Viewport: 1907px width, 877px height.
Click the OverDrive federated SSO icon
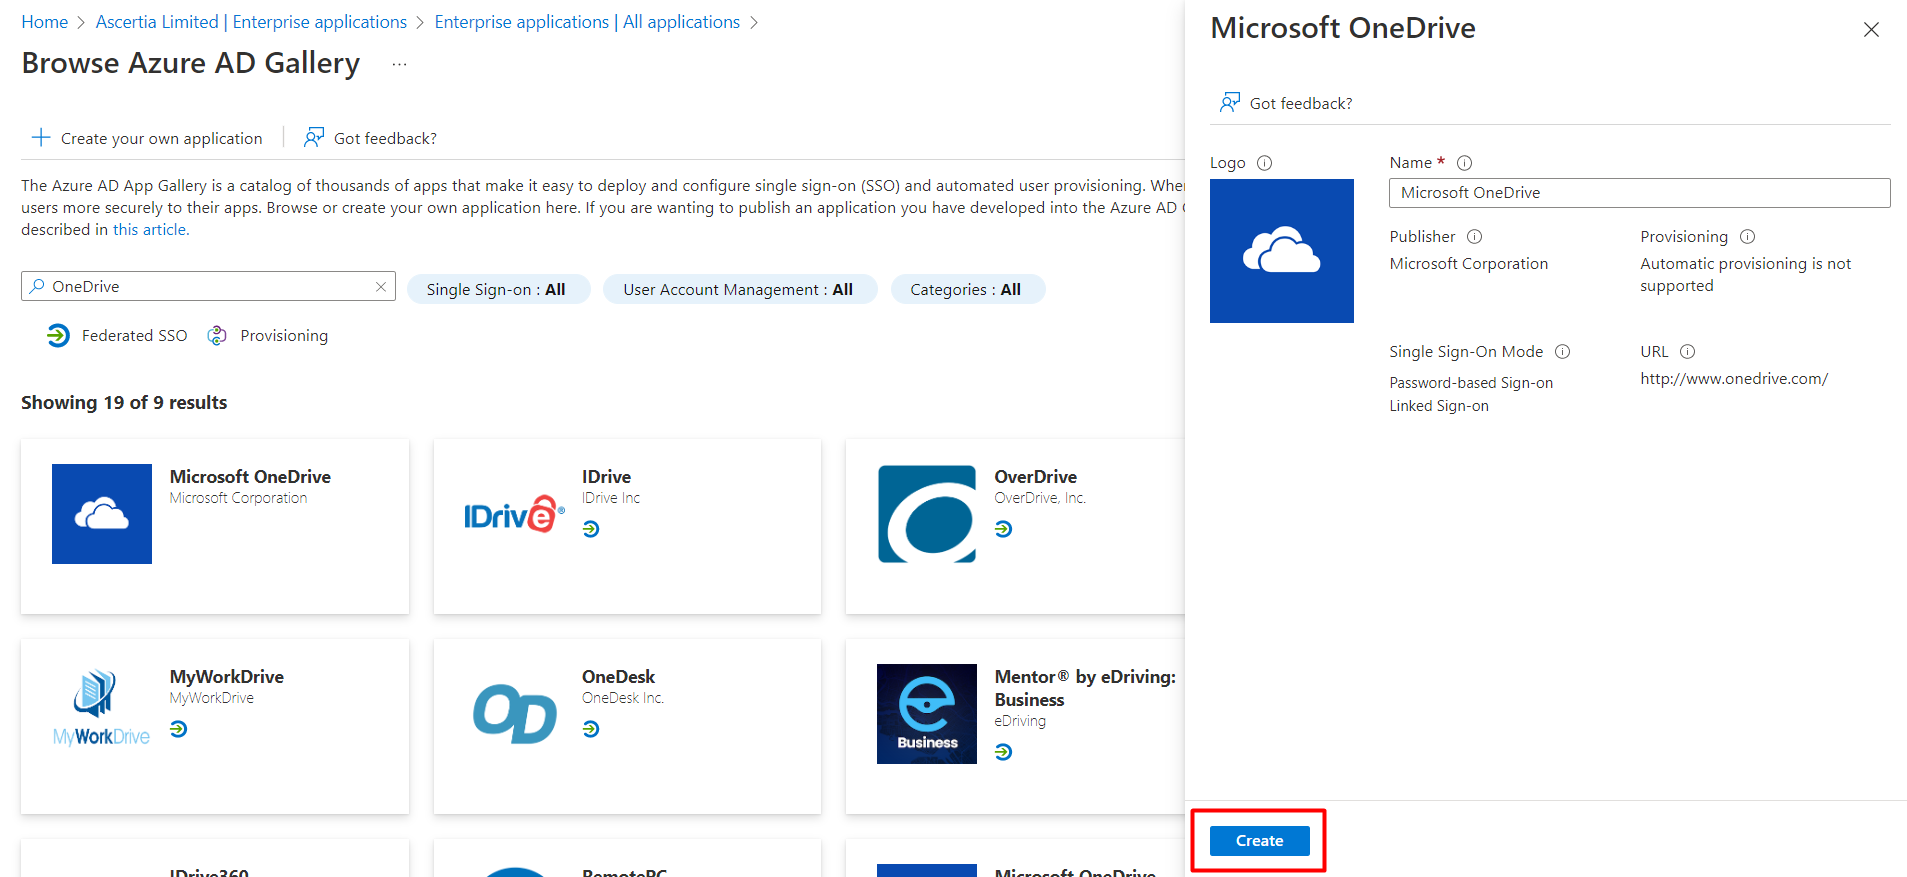click(x=1003, y=529)
